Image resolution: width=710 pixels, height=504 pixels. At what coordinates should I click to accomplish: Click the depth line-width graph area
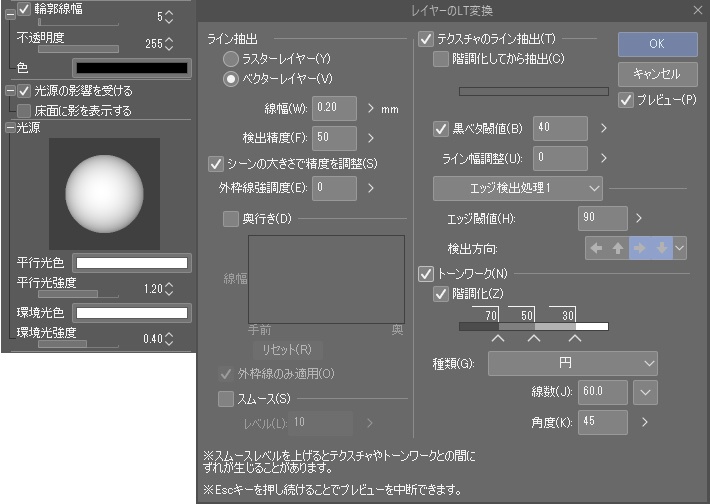tap(326, 279)
